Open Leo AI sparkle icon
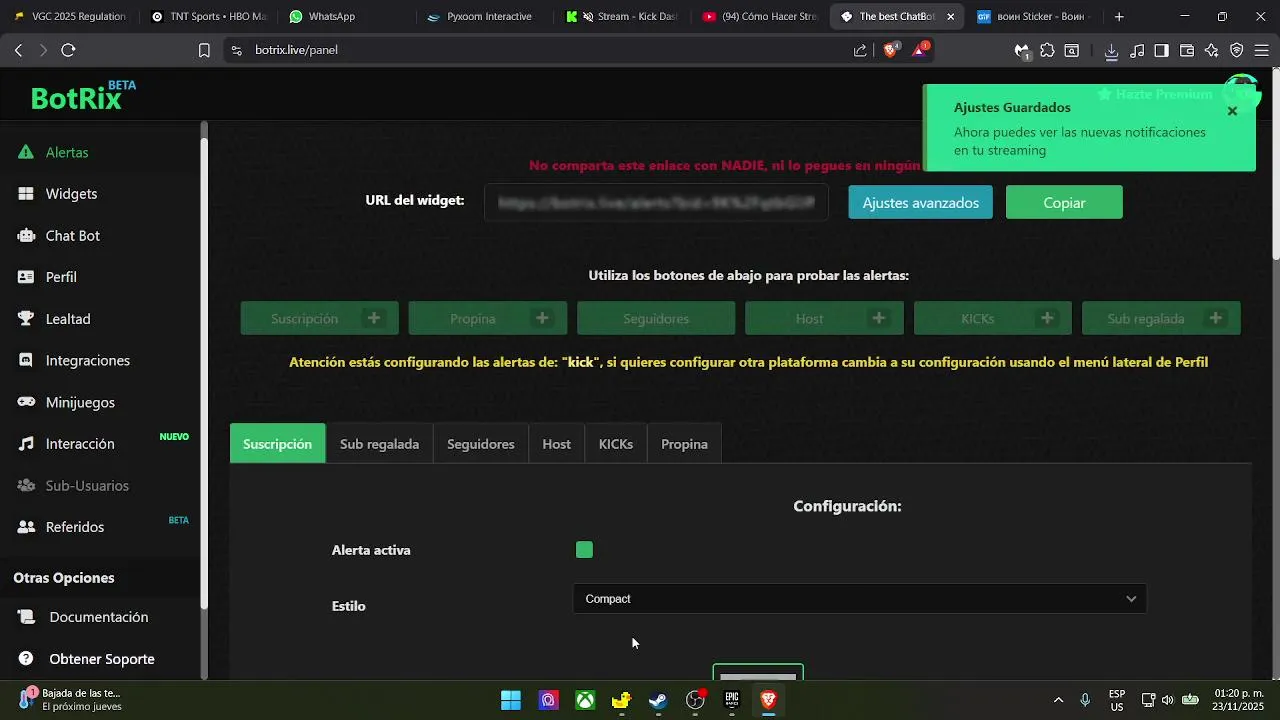The width and height of the screenshot is (1280, 720). [1212, 50]
